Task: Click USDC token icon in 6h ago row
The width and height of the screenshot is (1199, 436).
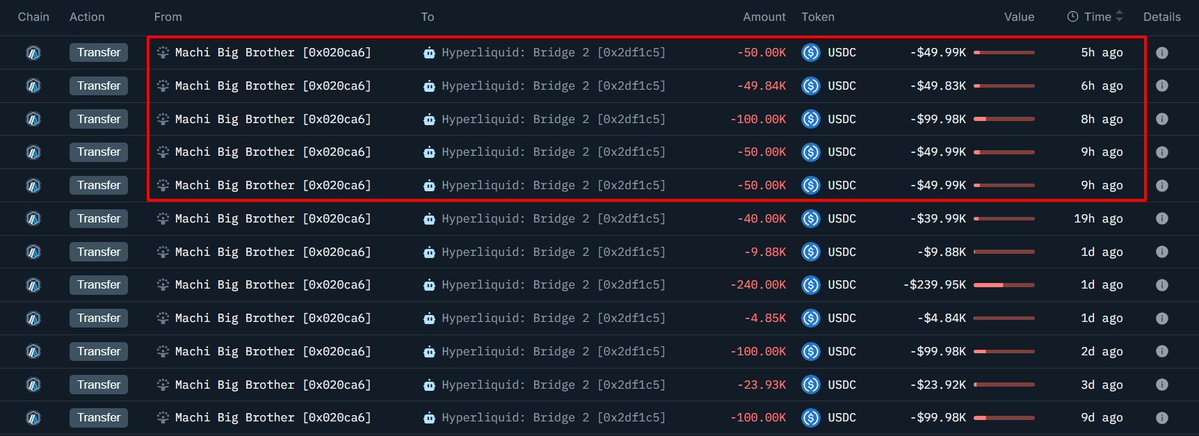Action: tap(811, 86)
